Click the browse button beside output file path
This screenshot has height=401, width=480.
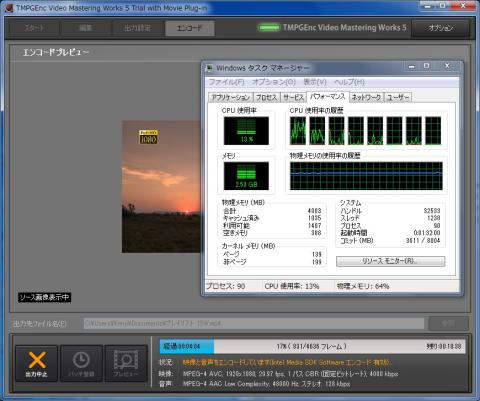(x=448, y=323)
